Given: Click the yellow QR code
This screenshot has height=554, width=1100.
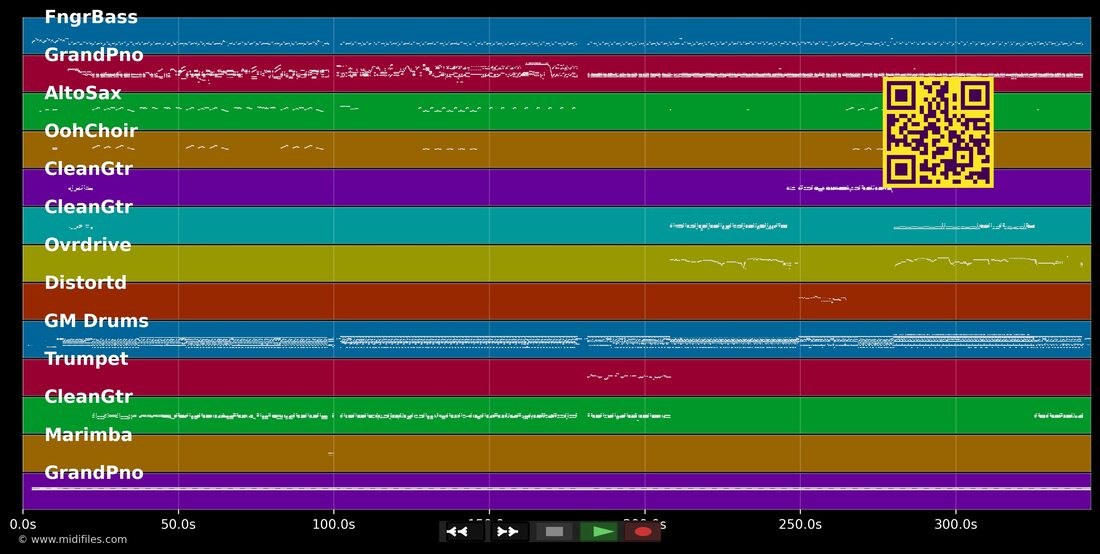Looking at the screenshot, I should tap(938, 133).
